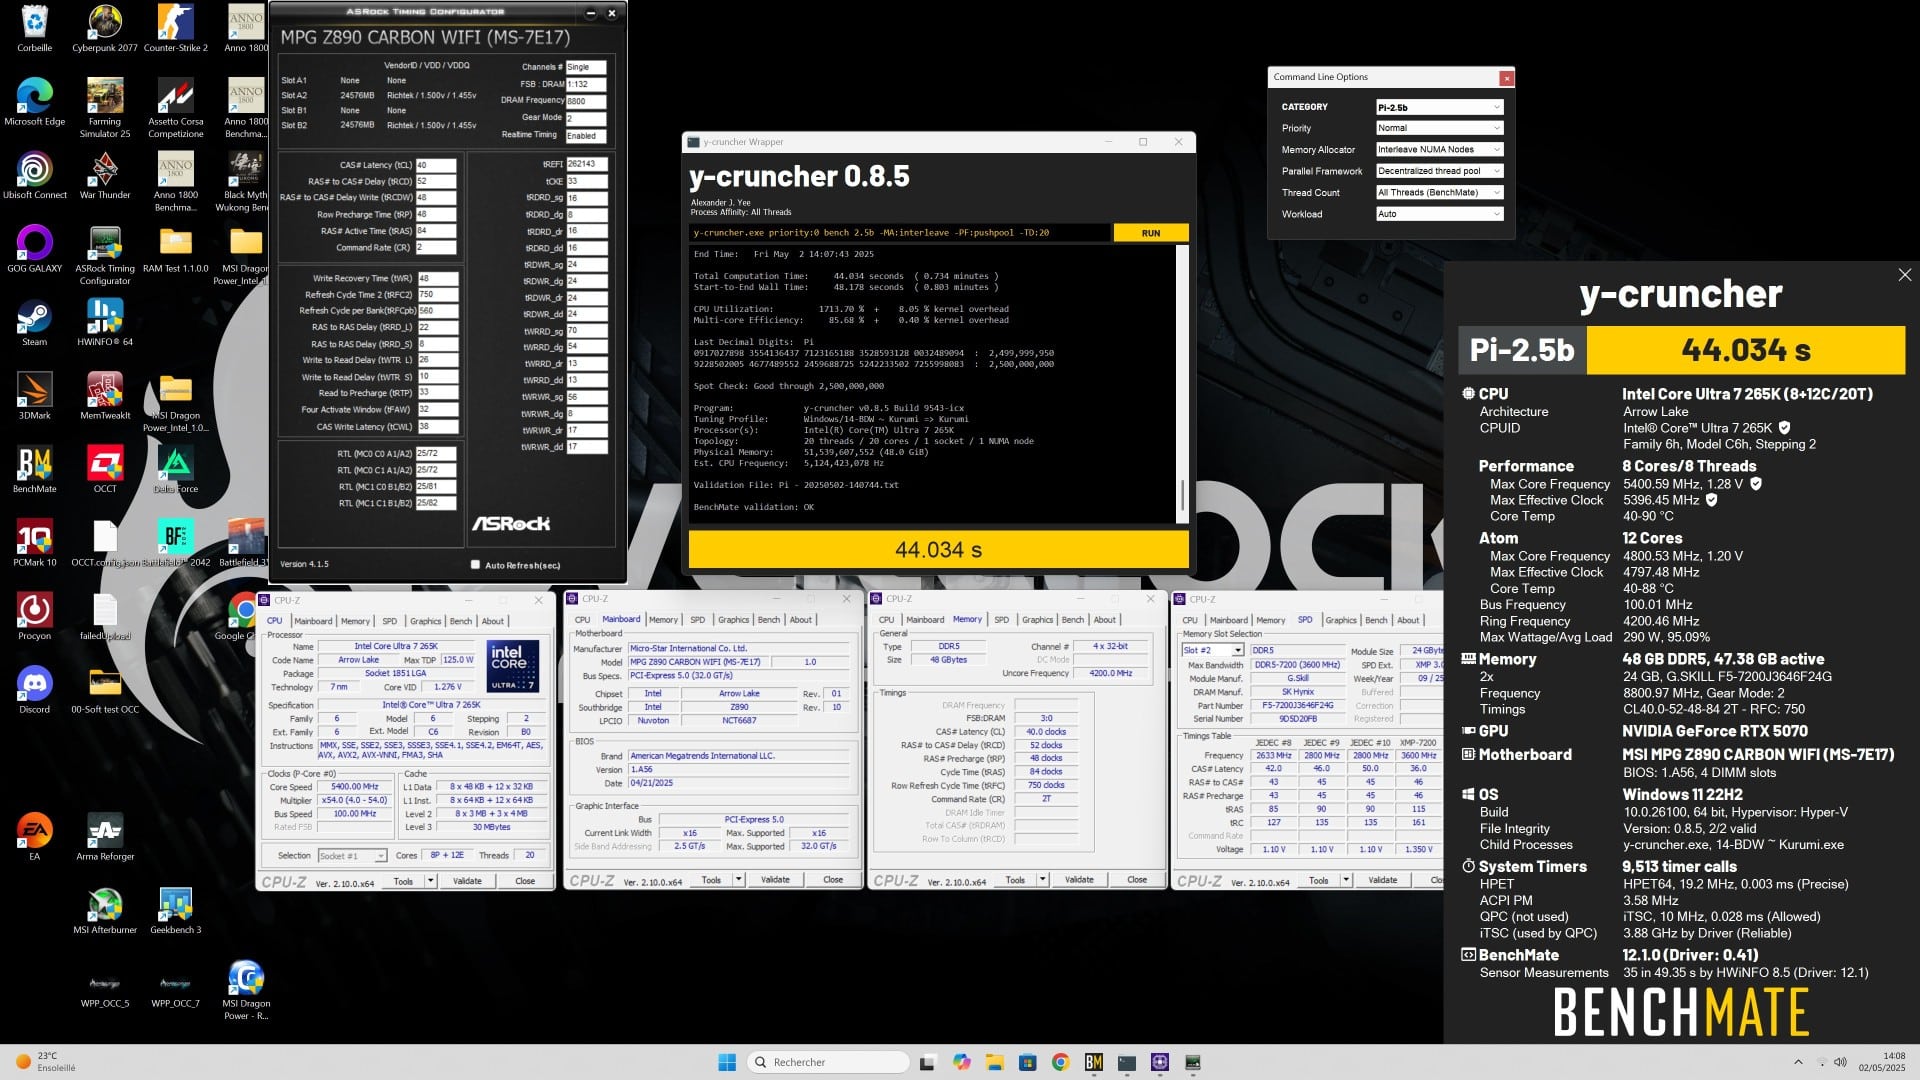The width and height of the screenshot is (1920, 1080).
Task: Select the GOG GALAXY desktop icon
Action: pyautogui.click(x=35, y=249)
